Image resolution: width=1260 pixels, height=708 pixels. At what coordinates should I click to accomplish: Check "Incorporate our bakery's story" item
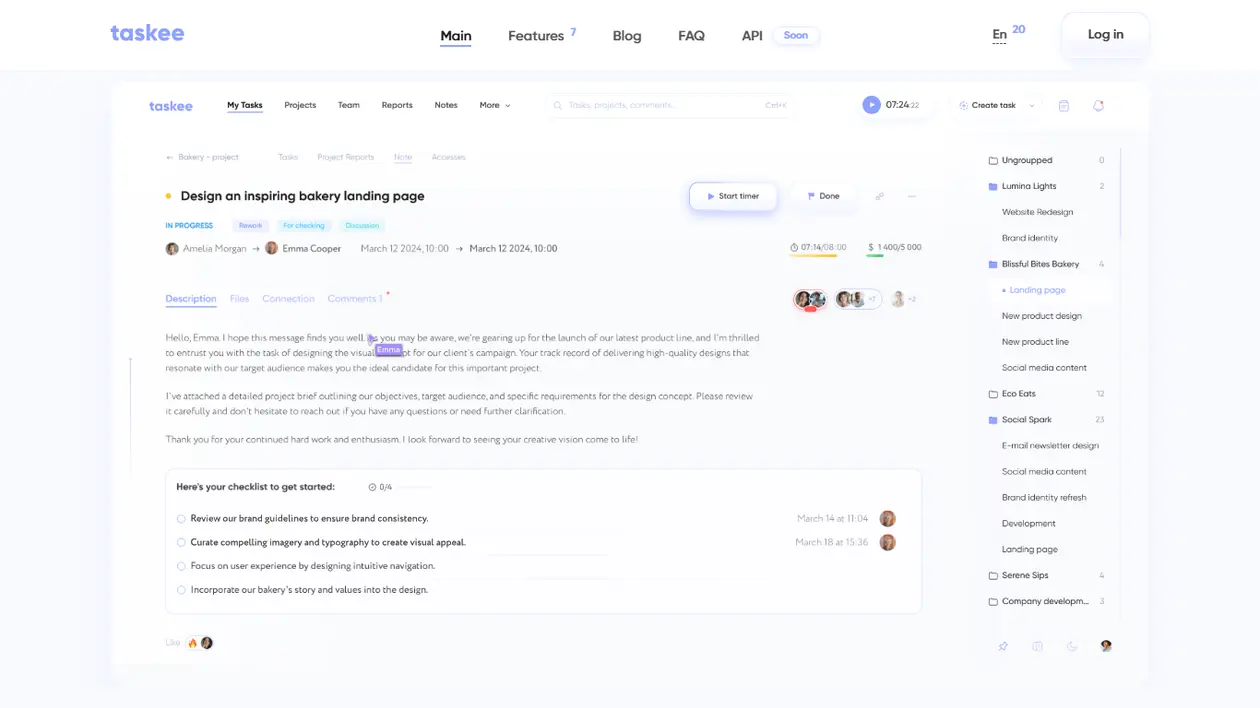pyautogui.click(x=181, y=590)
